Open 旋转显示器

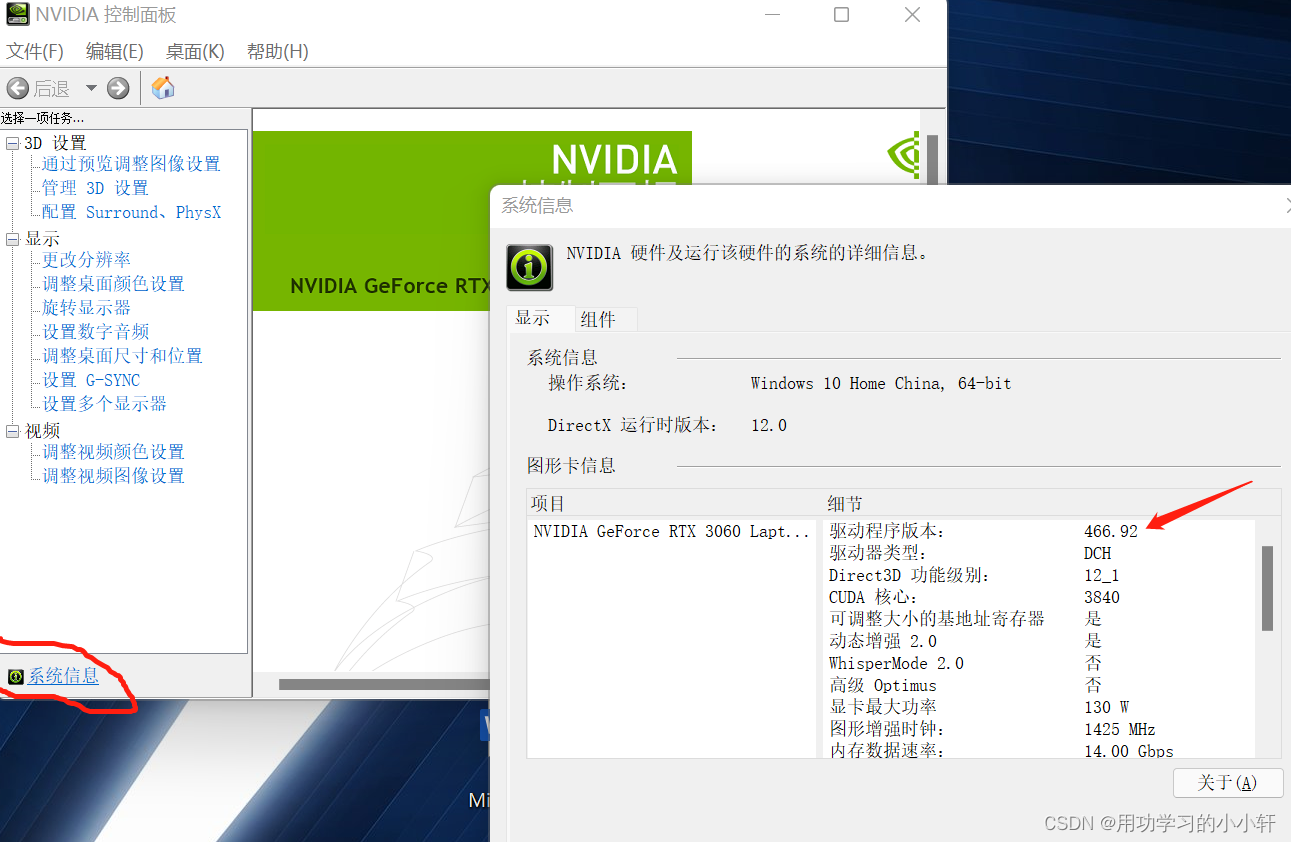86,308
